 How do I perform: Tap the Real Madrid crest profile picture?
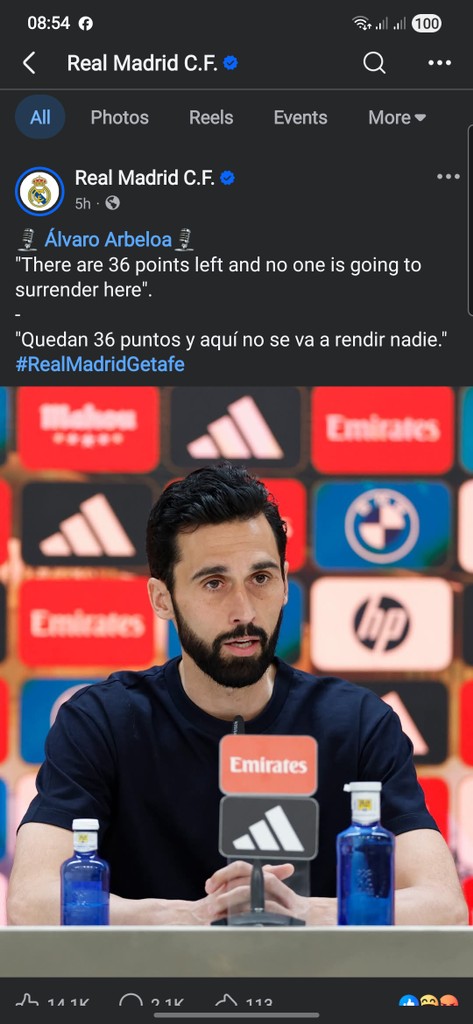[39, 191]
